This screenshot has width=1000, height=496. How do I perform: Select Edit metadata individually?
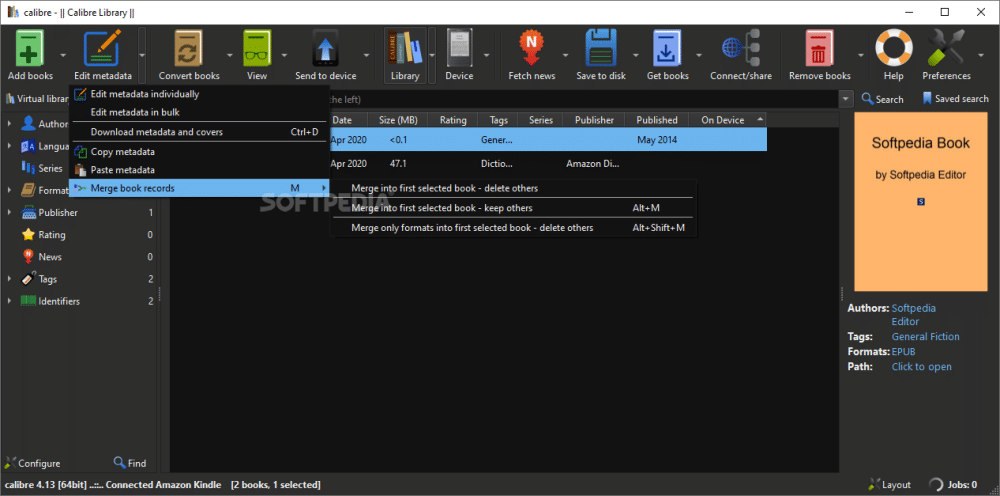(198, 94)
